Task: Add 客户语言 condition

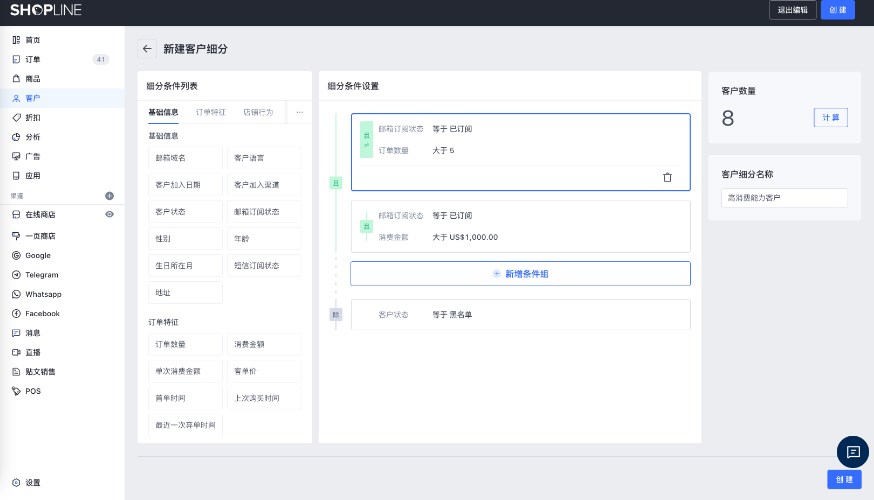Action: pos(264,158)
